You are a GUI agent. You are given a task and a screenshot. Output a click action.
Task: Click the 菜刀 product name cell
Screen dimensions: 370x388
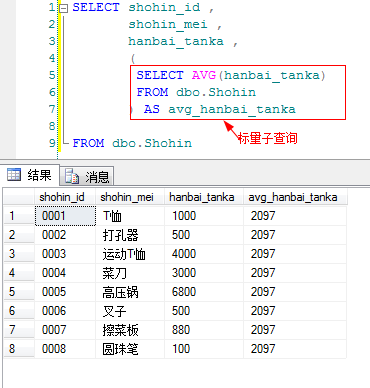click(130, 273)
